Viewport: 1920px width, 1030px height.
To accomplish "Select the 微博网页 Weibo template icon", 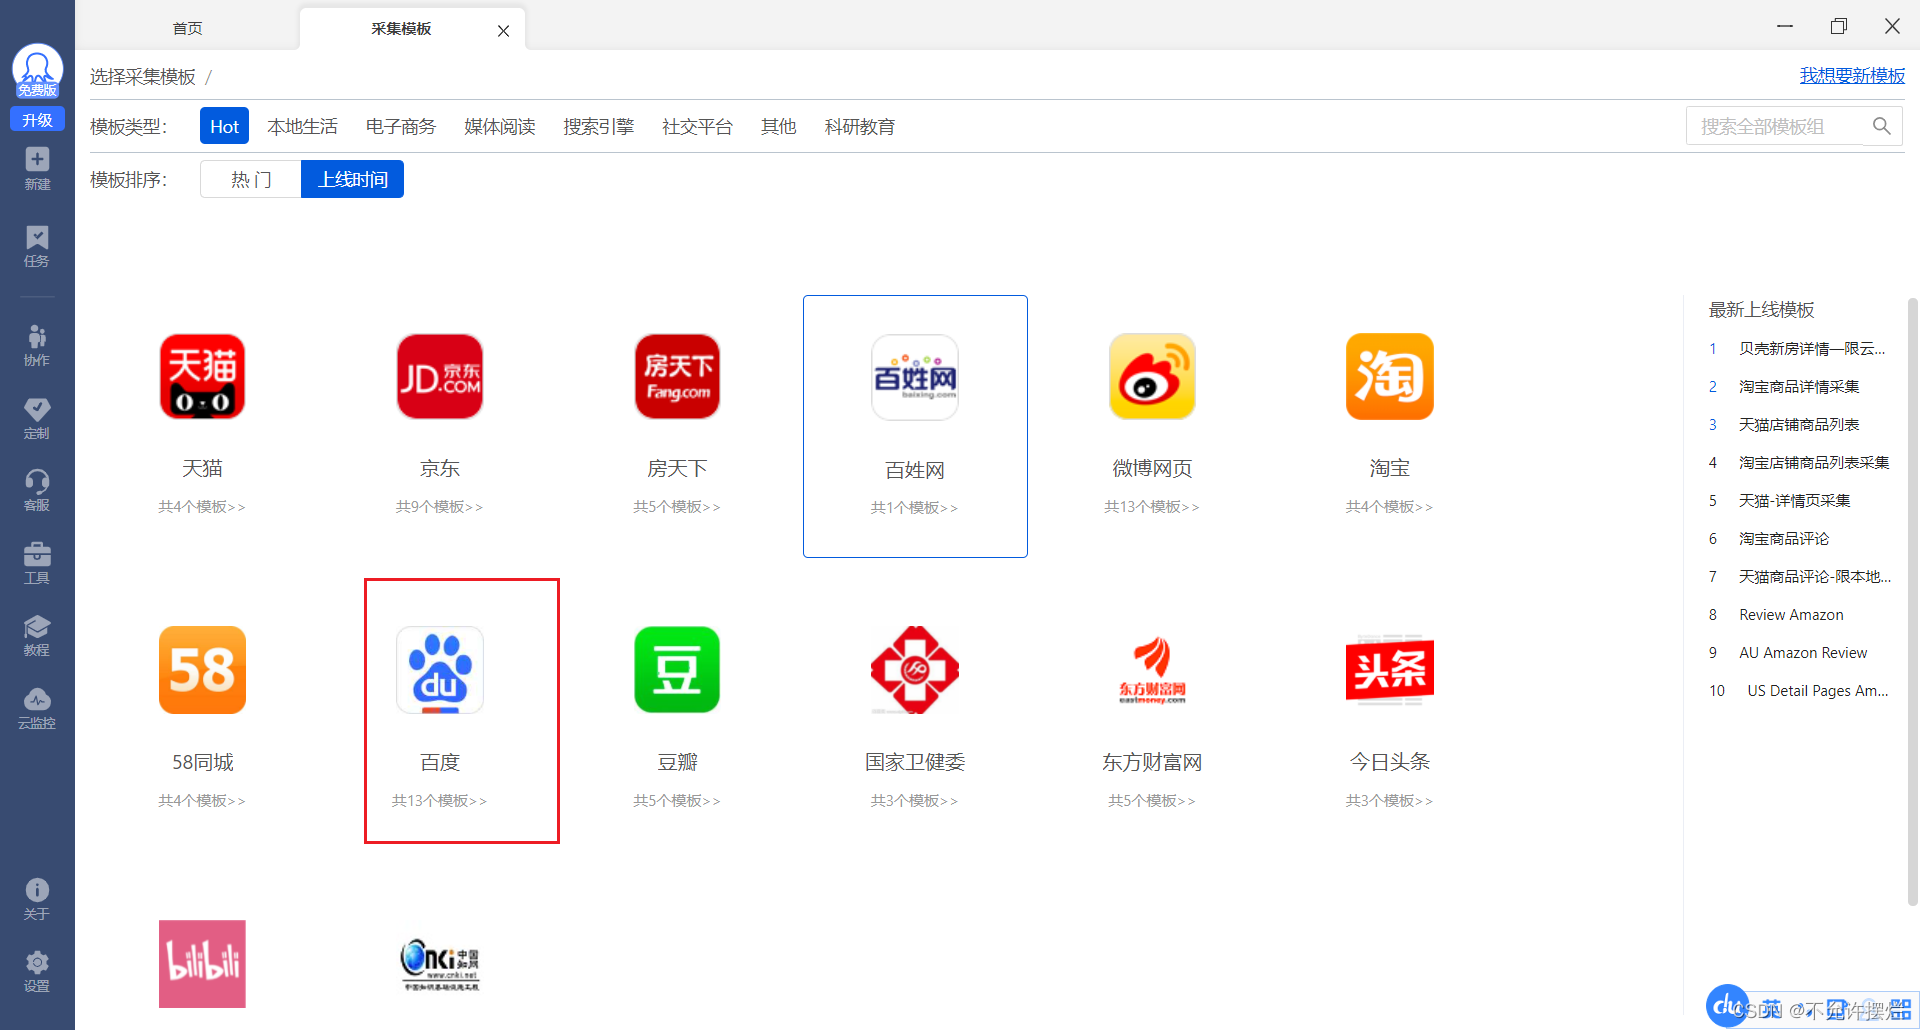I will coord(1152,377).
